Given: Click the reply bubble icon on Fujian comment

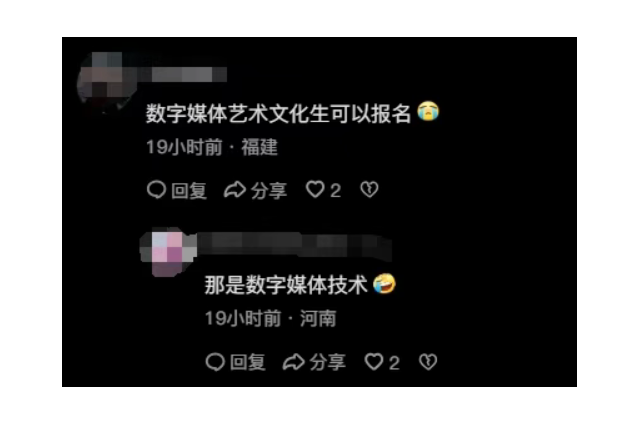Looking at the screenshot, I should click(x=156, y=190).
